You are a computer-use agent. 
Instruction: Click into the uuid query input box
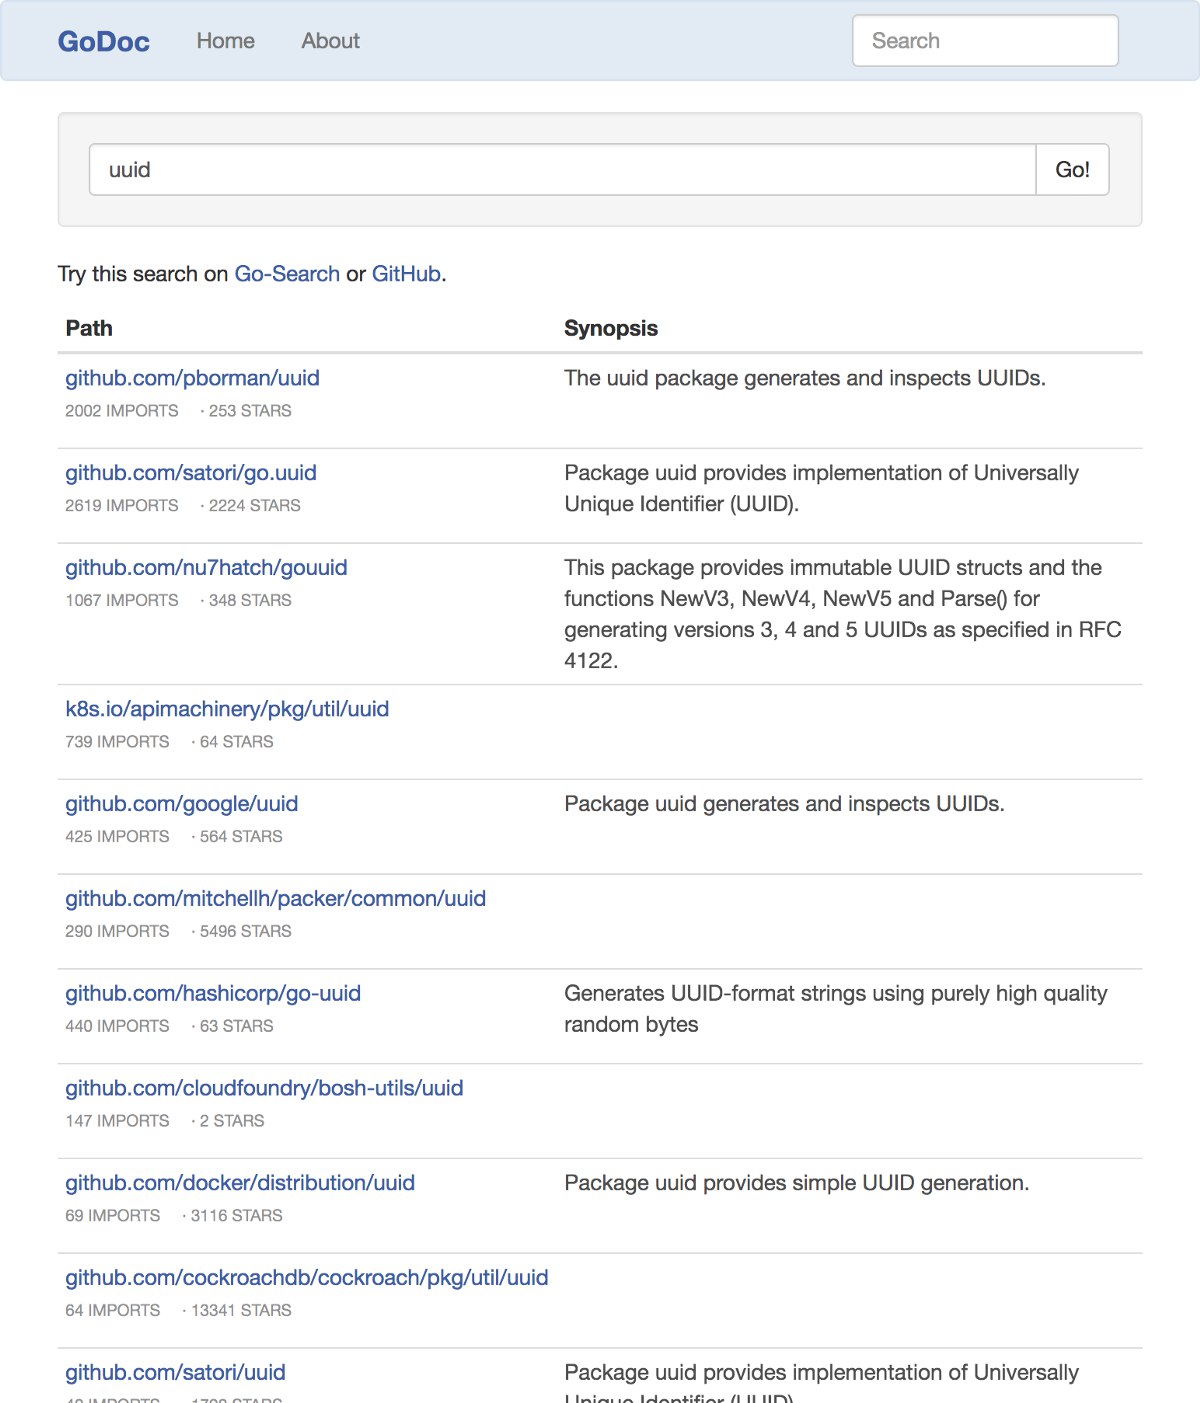[x=562, y=170]
